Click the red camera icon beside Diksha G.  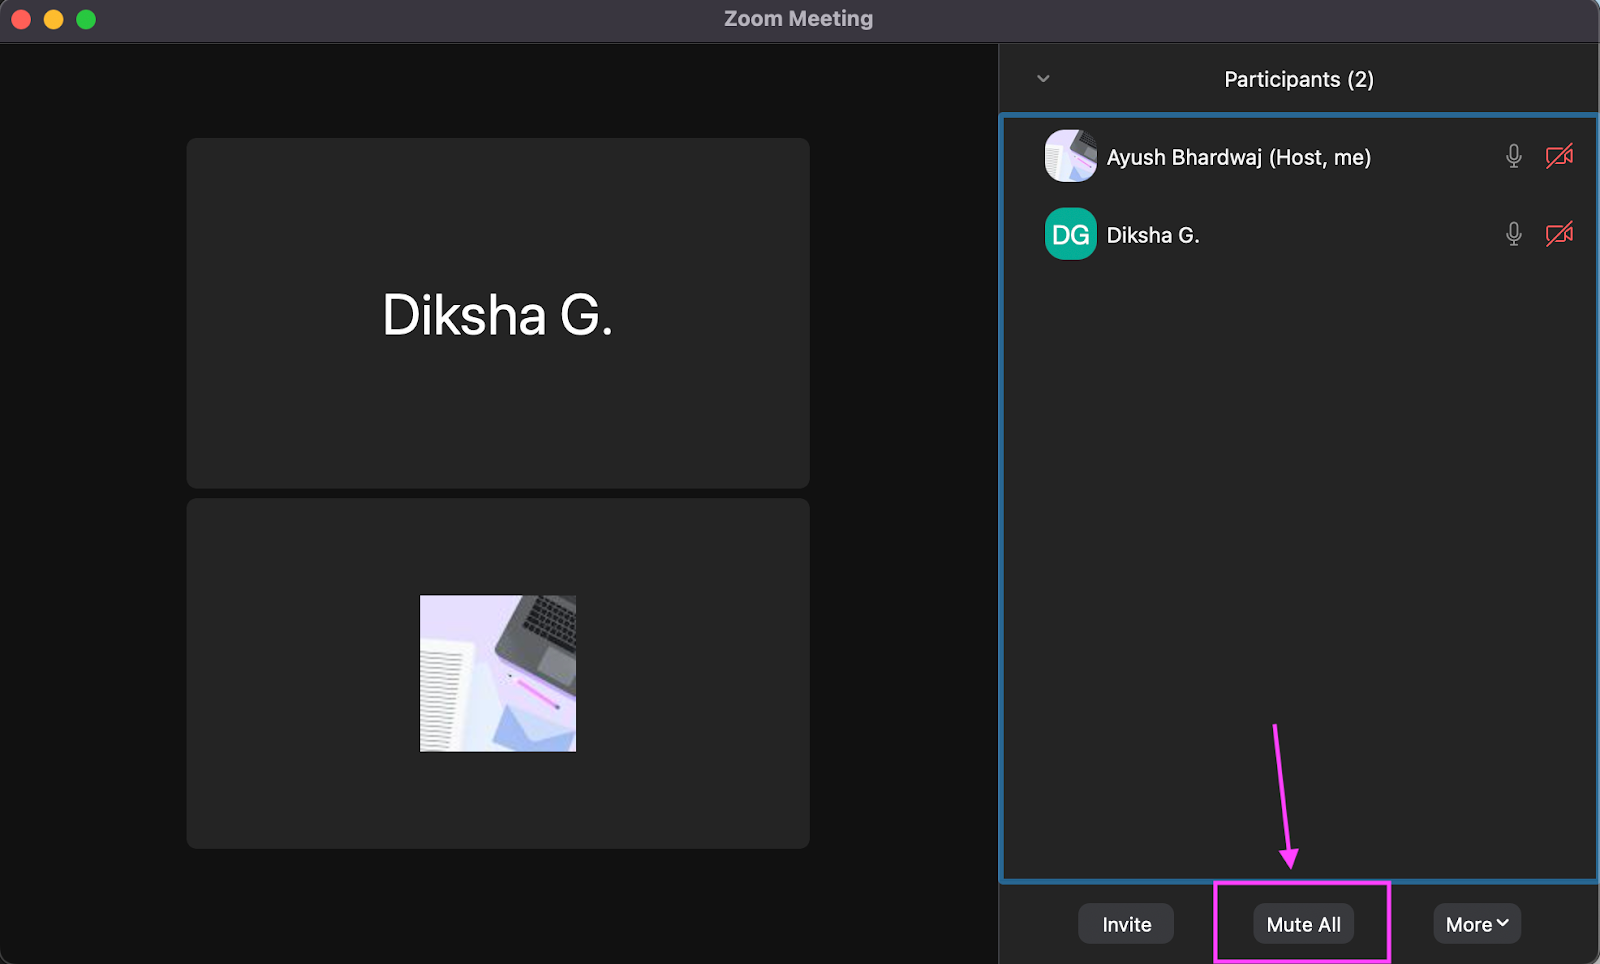pyautogui.click(x=1559, y=234)
